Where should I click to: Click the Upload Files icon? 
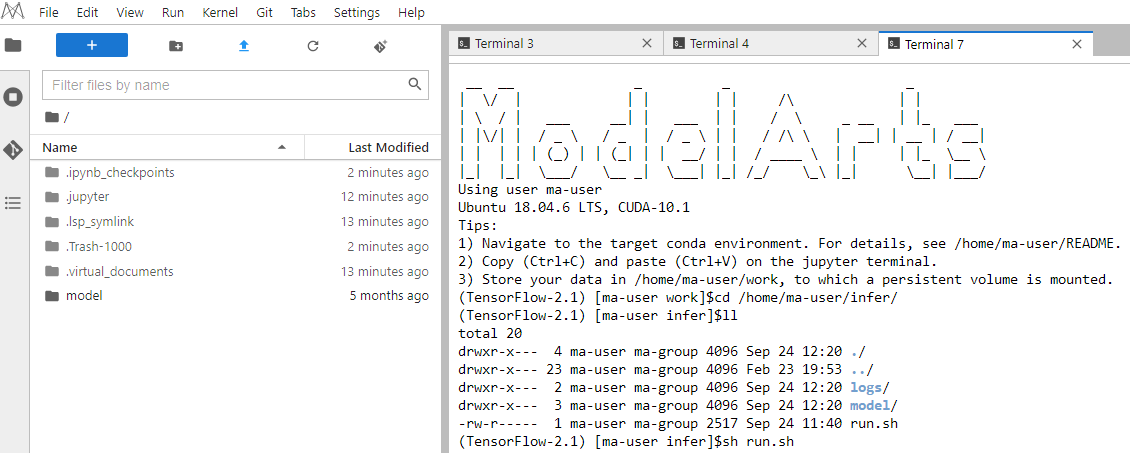click(244, 45)
